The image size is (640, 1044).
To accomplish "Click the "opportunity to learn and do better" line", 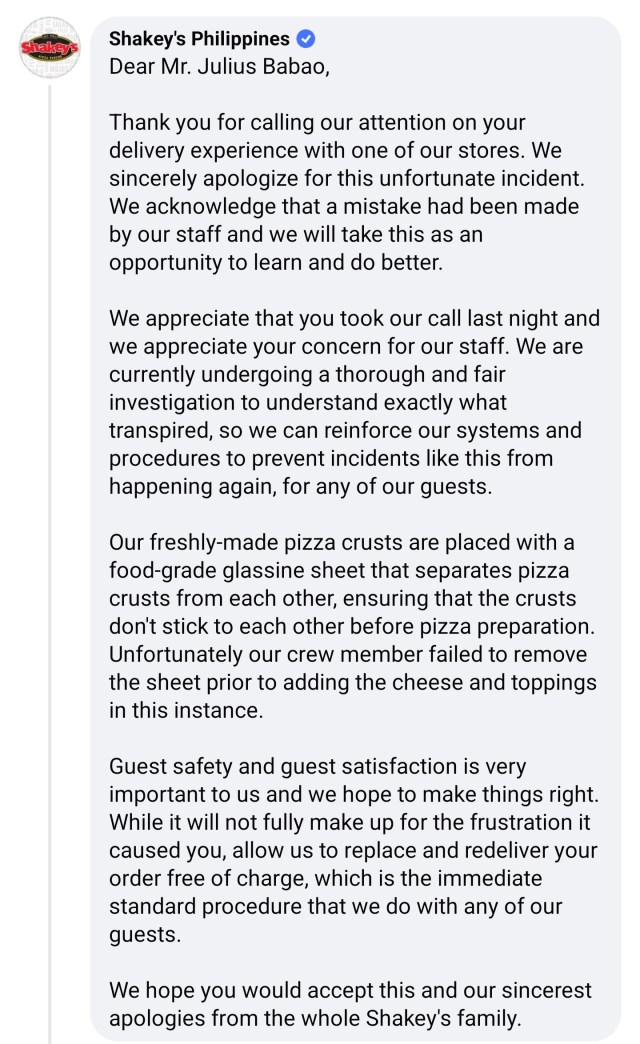I will coord(290,262).
